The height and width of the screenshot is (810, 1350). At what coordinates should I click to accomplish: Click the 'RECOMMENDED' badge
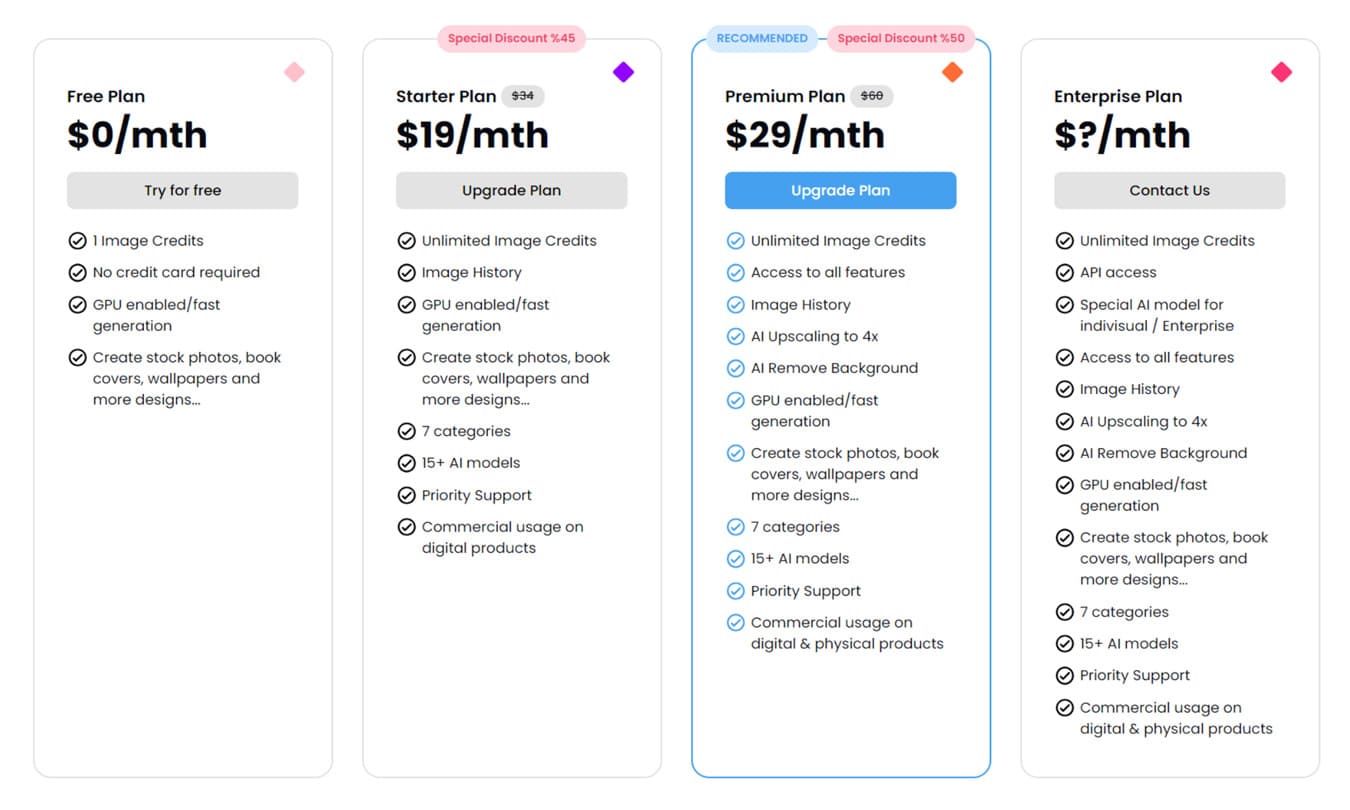pyautogui.click(x=762, y=39)
